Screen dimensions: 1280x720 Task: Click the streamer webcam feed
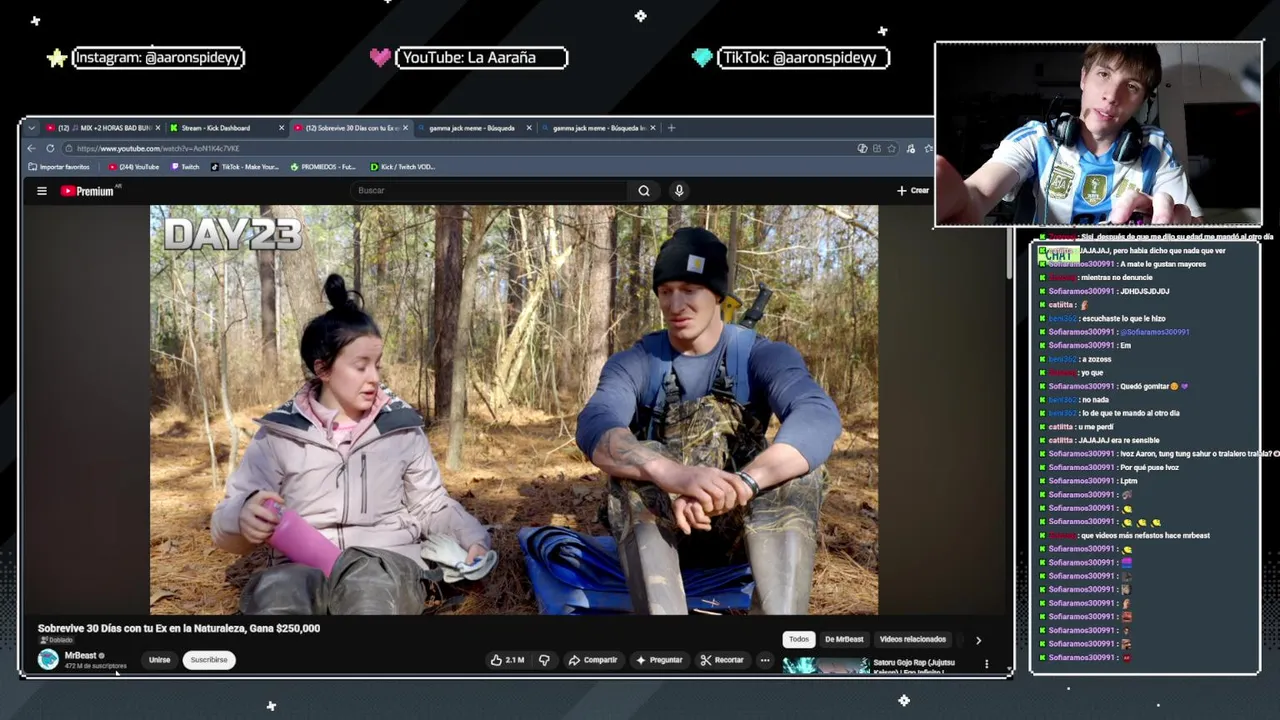1098,134
